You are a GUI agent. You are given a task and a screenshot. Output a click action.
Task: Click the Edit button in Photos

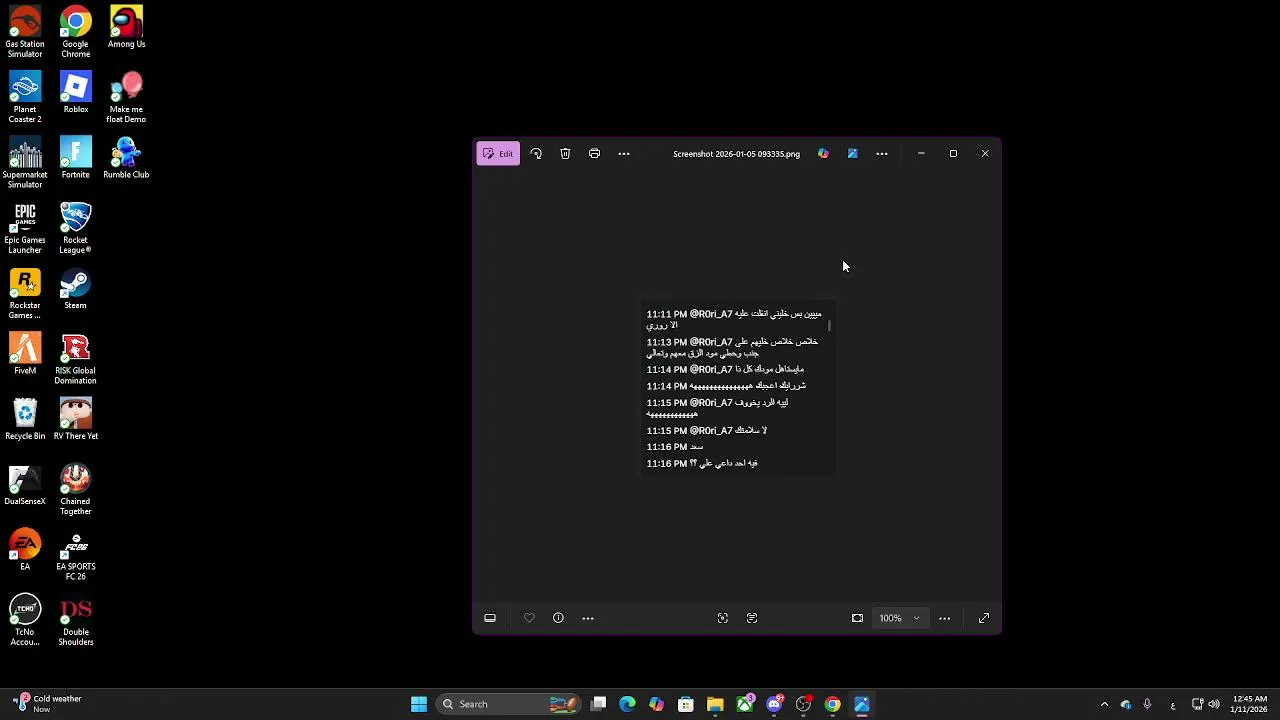click(x=498, y=154)
